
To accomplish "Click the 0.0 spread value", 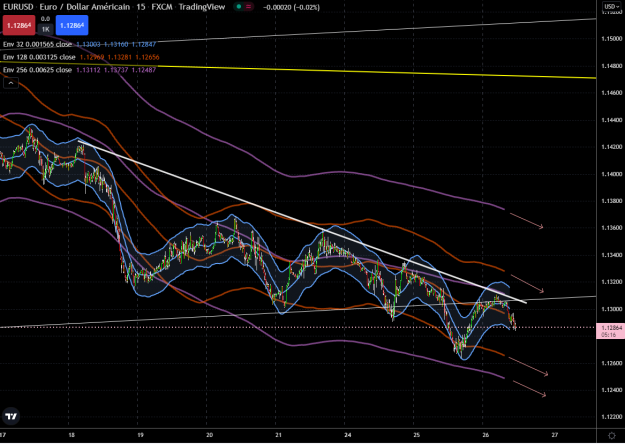I will pyautogui.click(x=45, y=19).
